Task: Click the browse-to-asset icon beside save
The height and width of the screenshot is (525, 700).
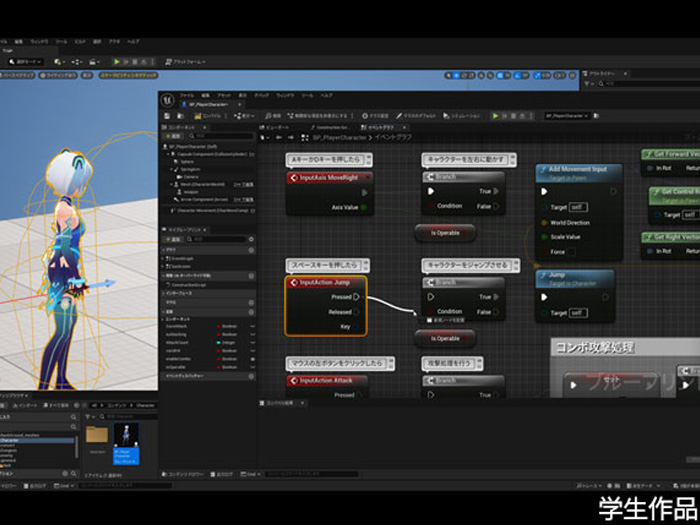Action: 180,116
